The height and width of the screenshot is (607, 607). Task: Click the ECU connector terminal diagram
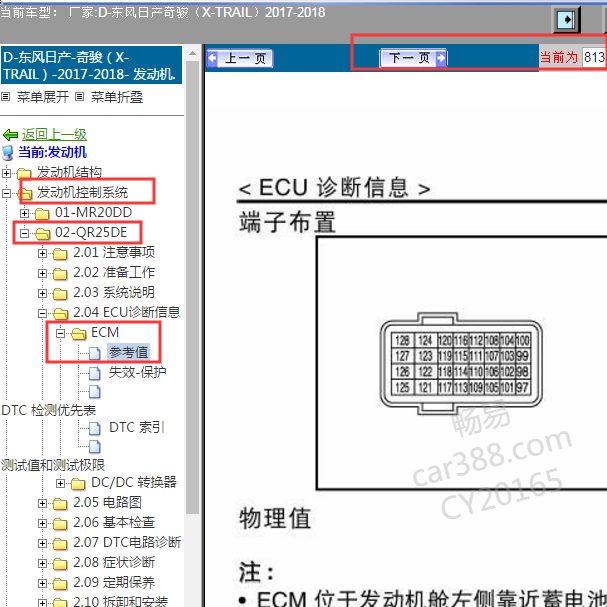[461, 364]
